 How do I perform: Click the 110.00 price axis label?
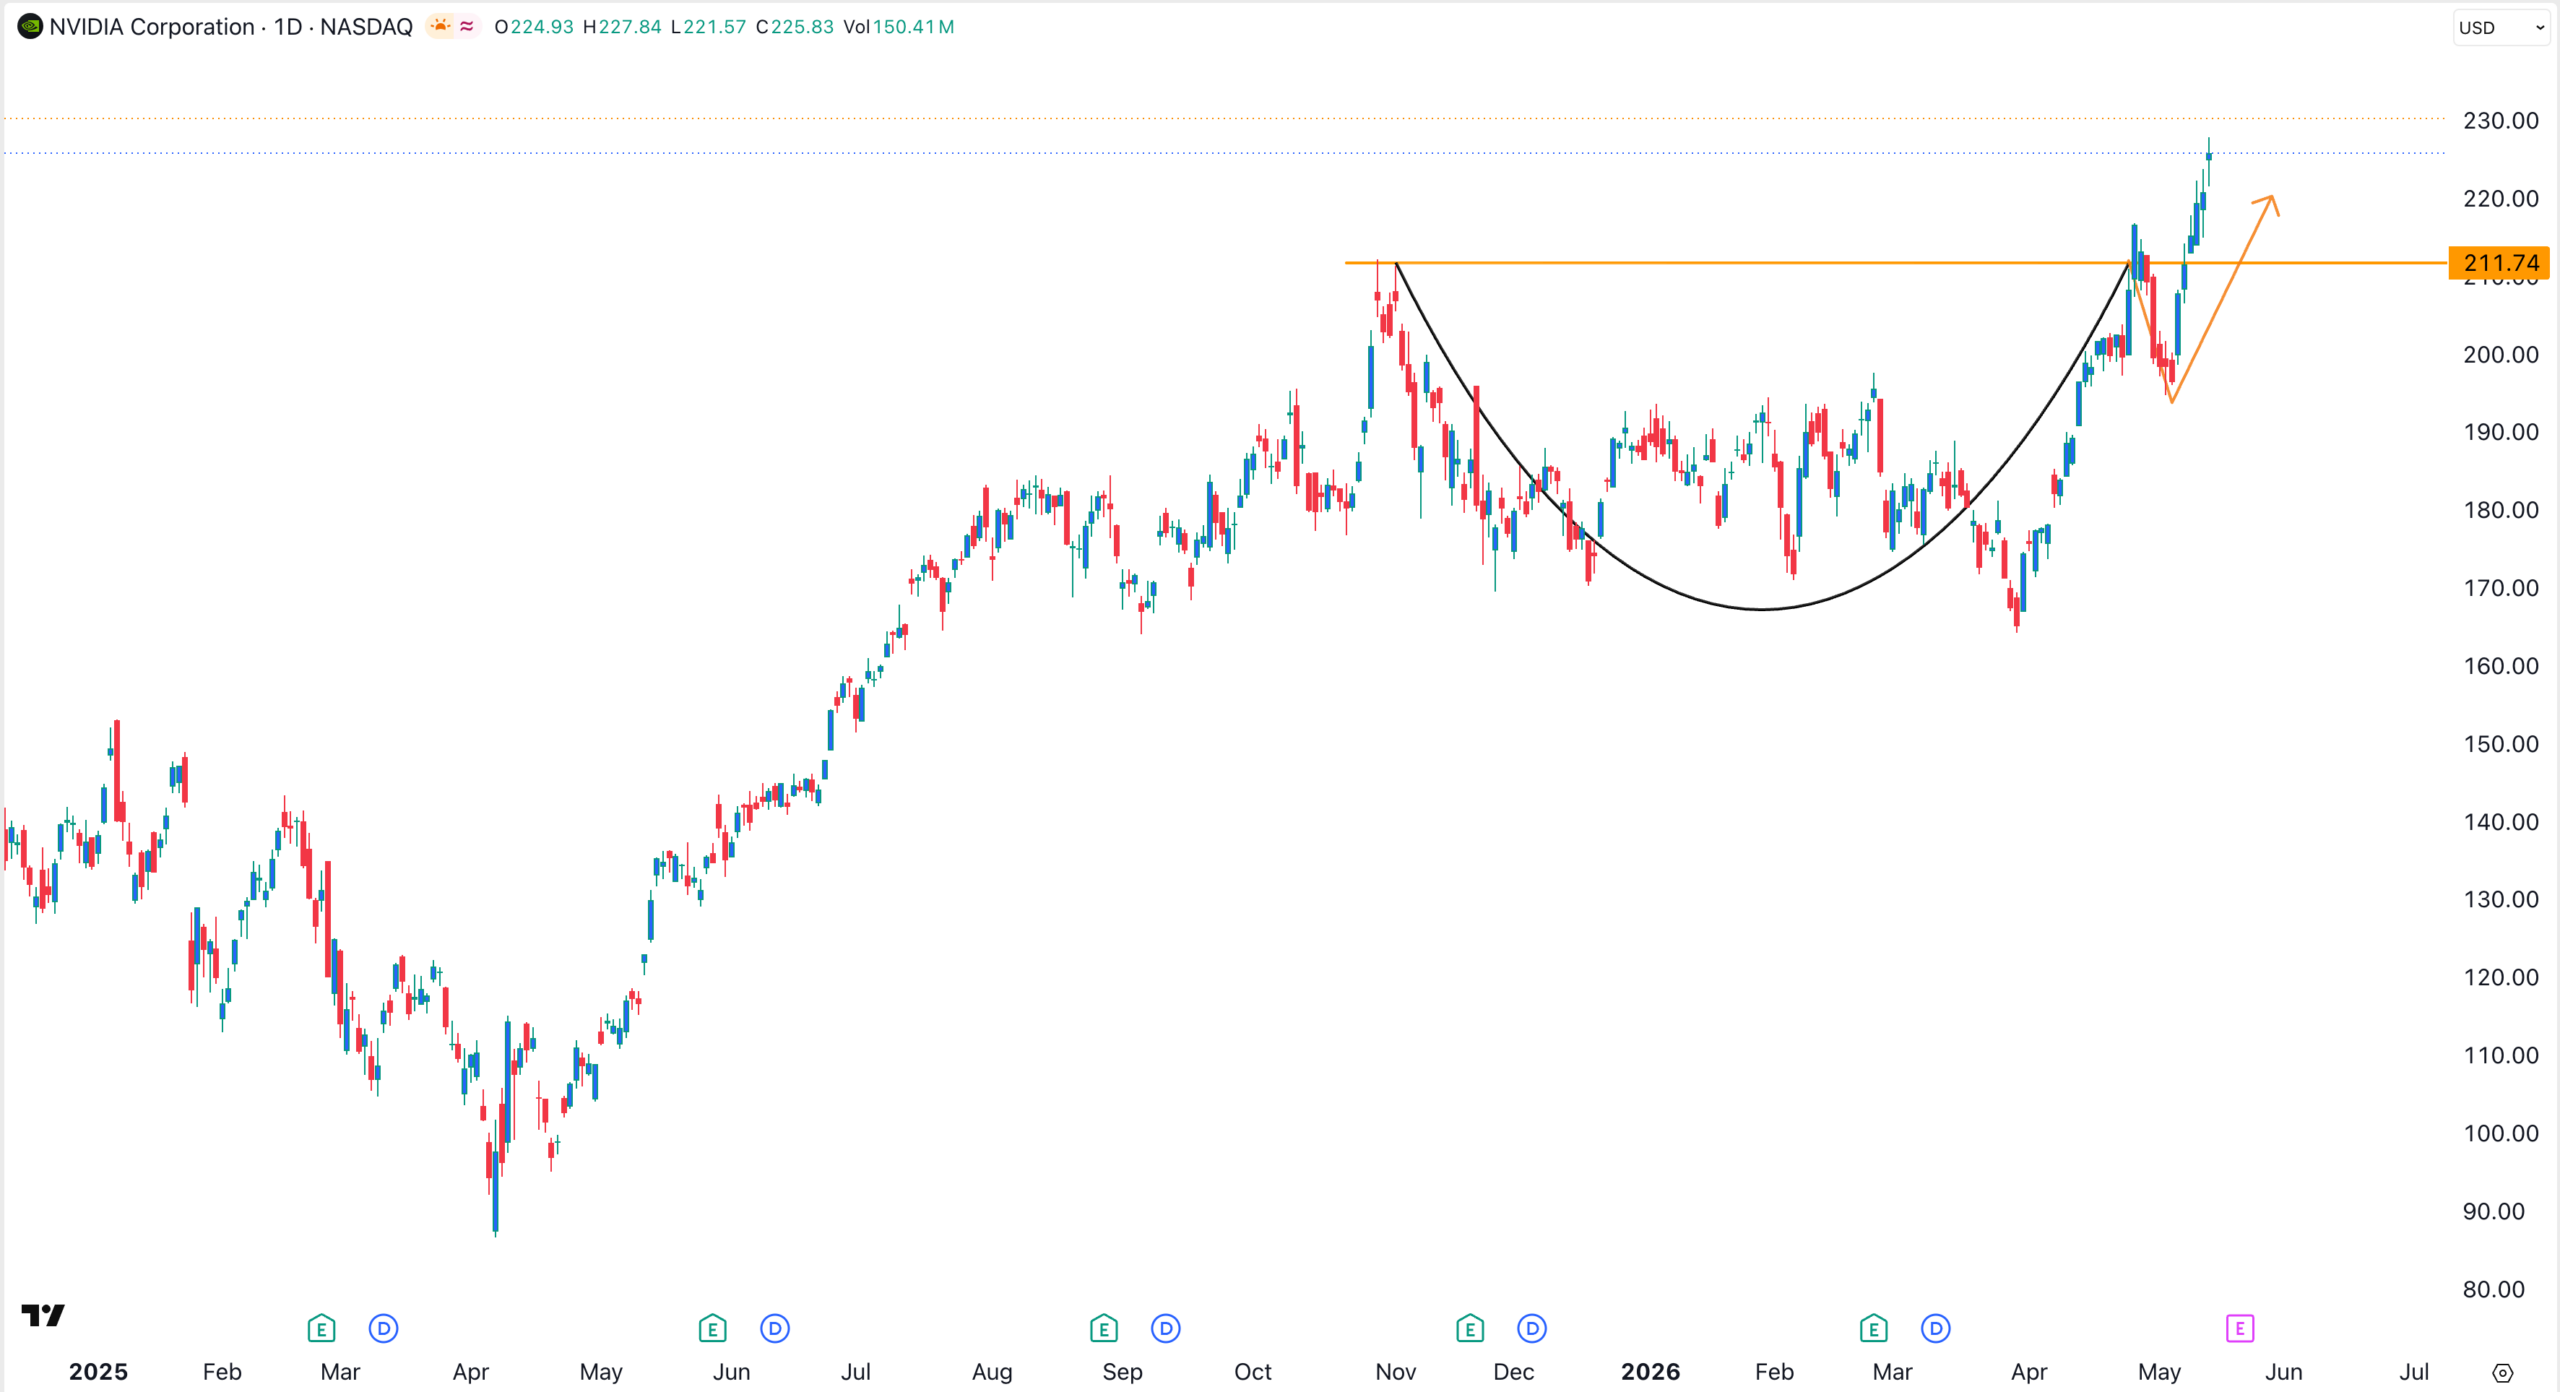[x=2501, y=1056]
